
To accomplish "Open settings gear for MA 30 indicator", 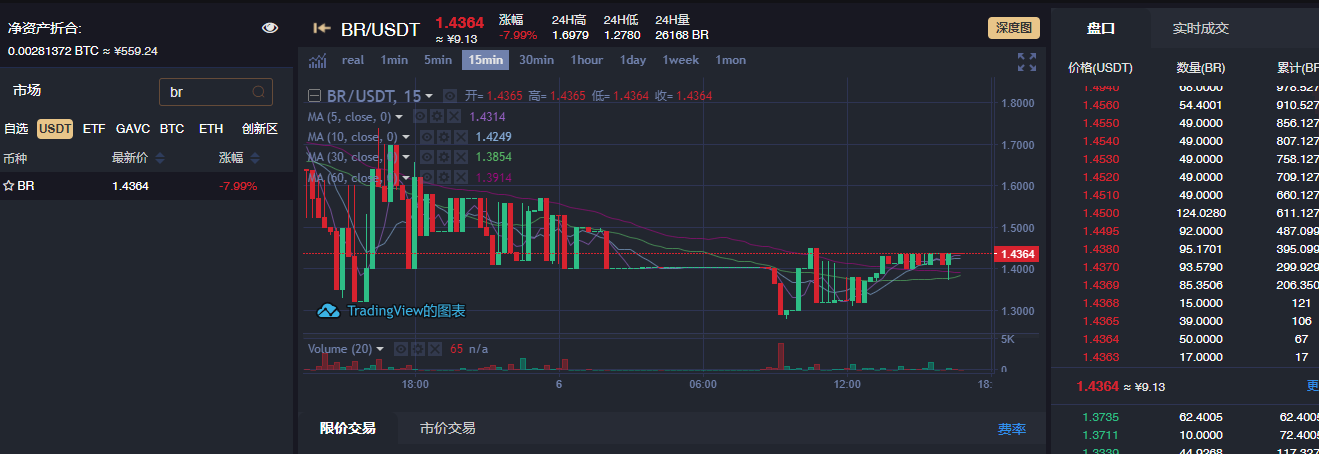I will tap(442, 157).
